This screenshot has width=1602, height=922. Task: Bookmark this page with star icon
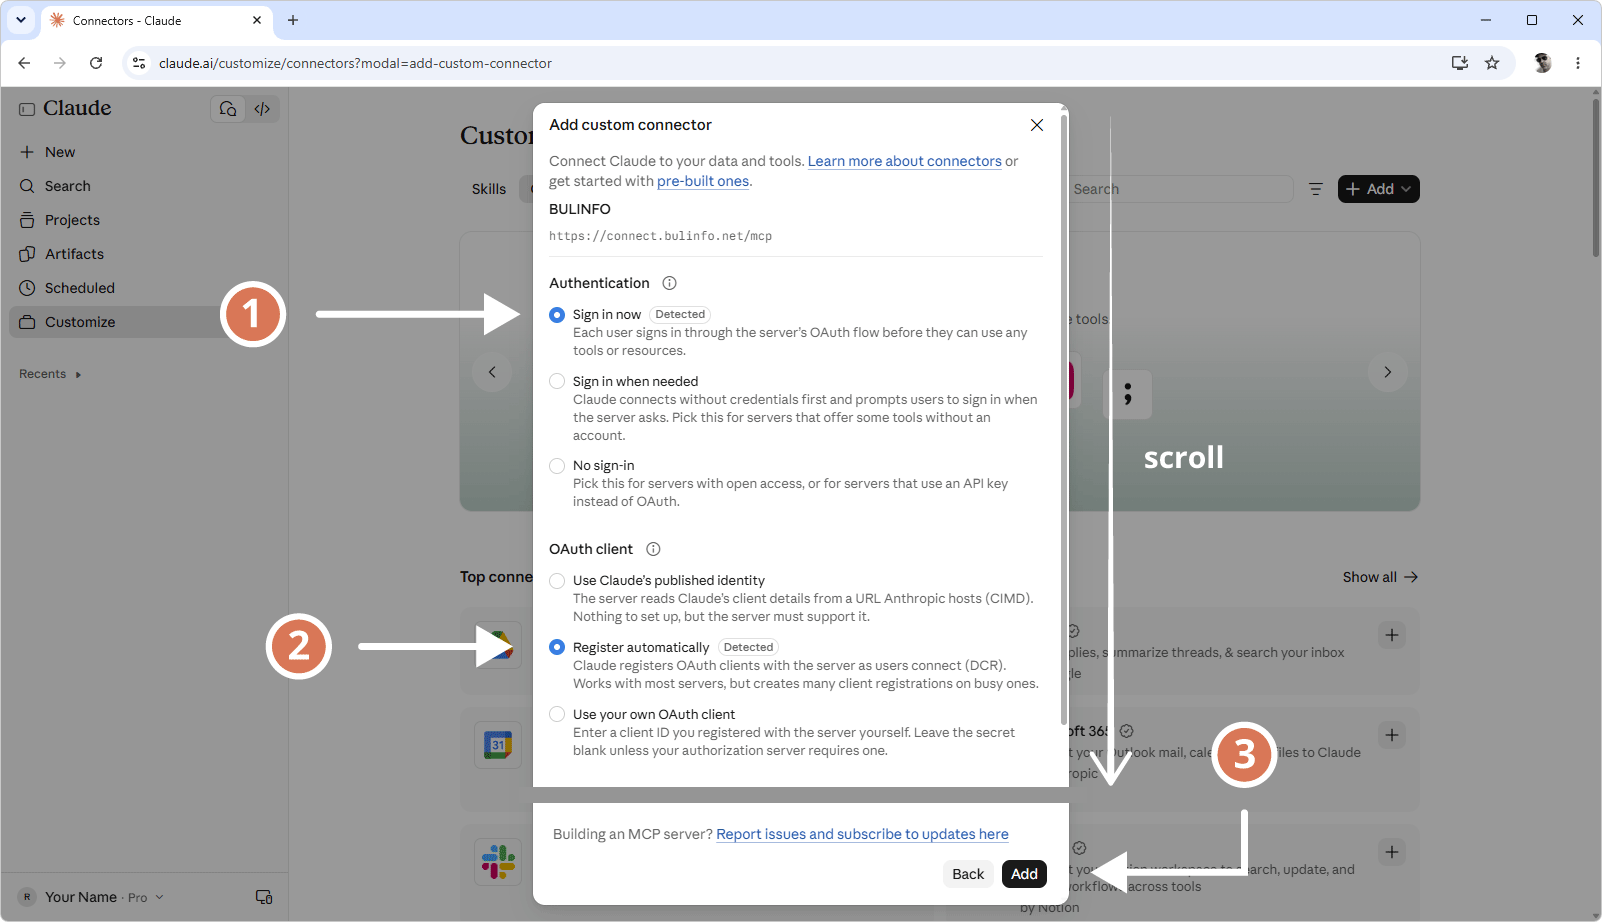click(1492, 63)
